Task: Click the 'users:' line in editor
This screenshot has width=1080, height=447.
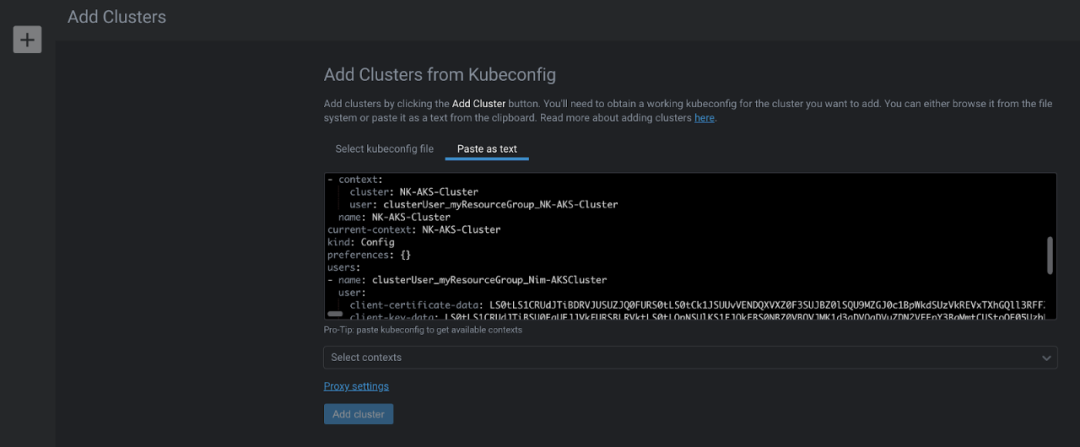Action: pos(344,267)
